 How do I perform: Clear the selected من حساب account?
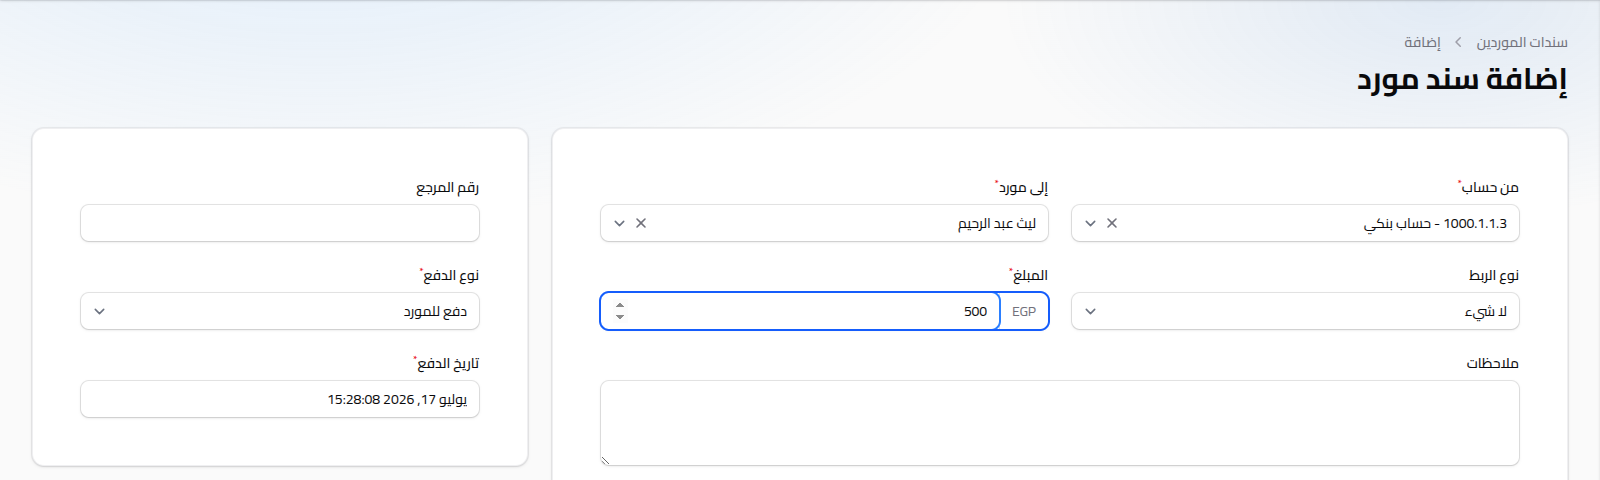click(1112, 223)
